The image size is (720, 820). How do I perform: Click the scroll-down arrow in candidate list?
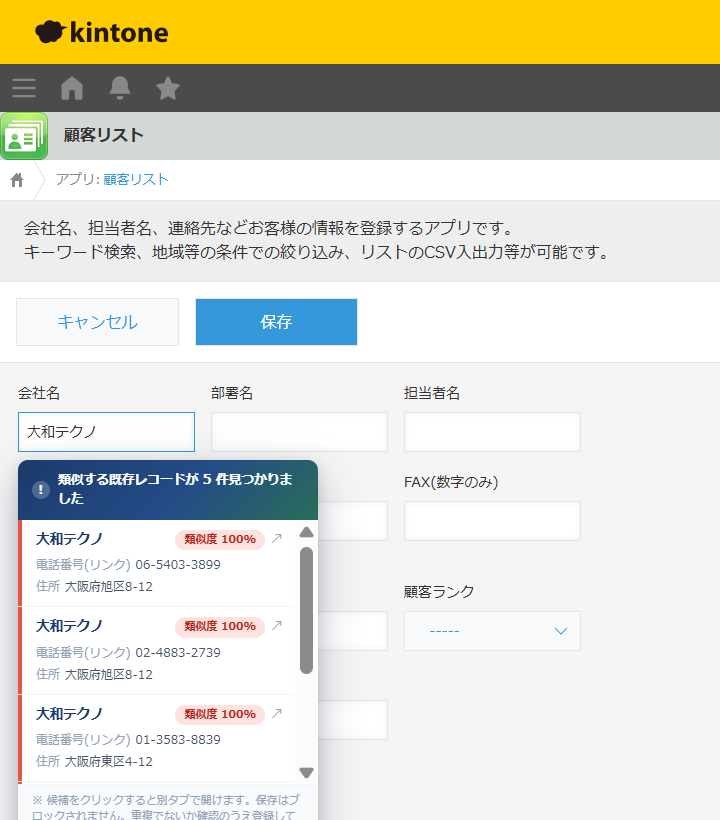(306, 772)
